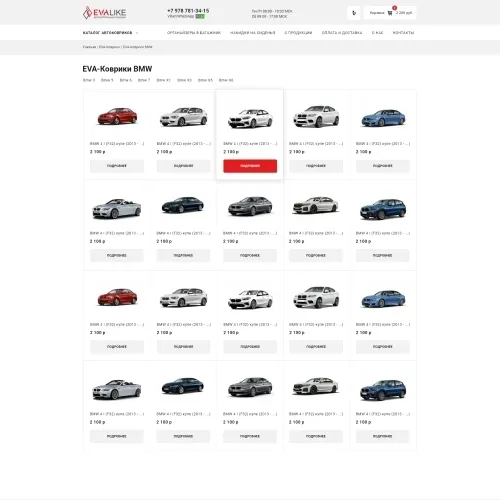
Task: Click the EVALIKE logo
Action: 104,13
